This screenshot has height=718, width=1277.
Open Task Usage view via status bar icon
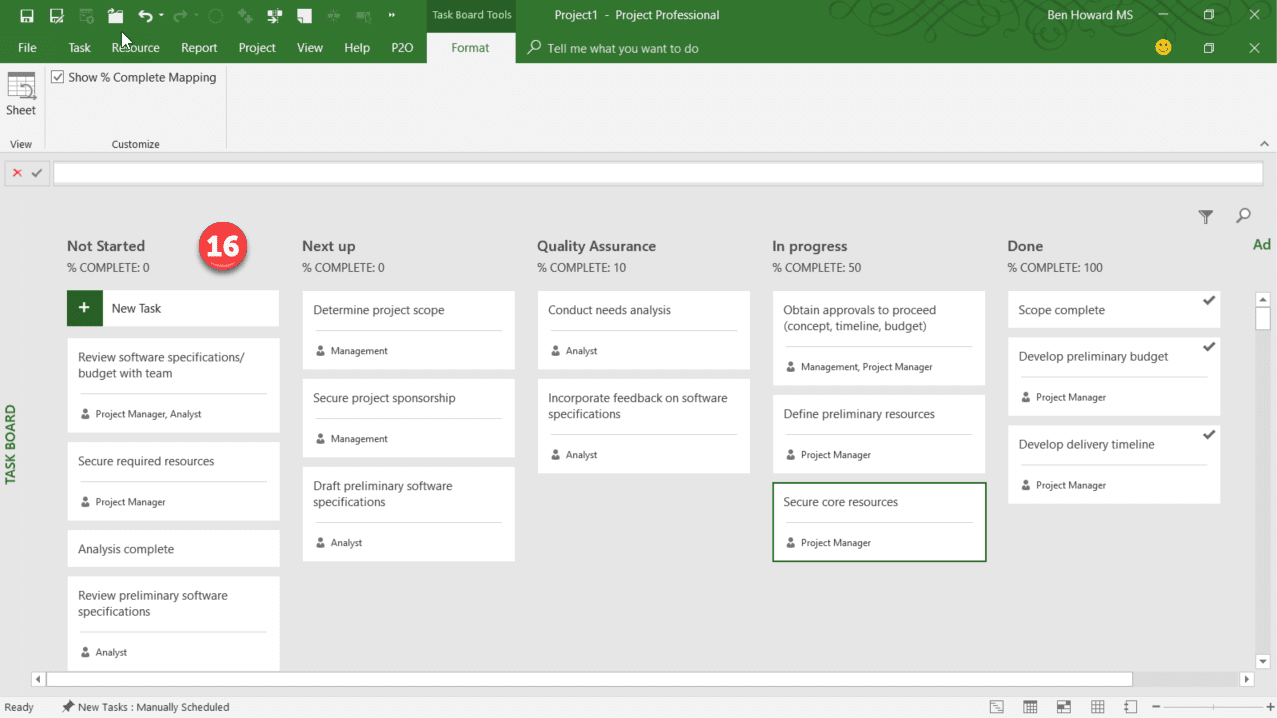[x=1030, y=707]
